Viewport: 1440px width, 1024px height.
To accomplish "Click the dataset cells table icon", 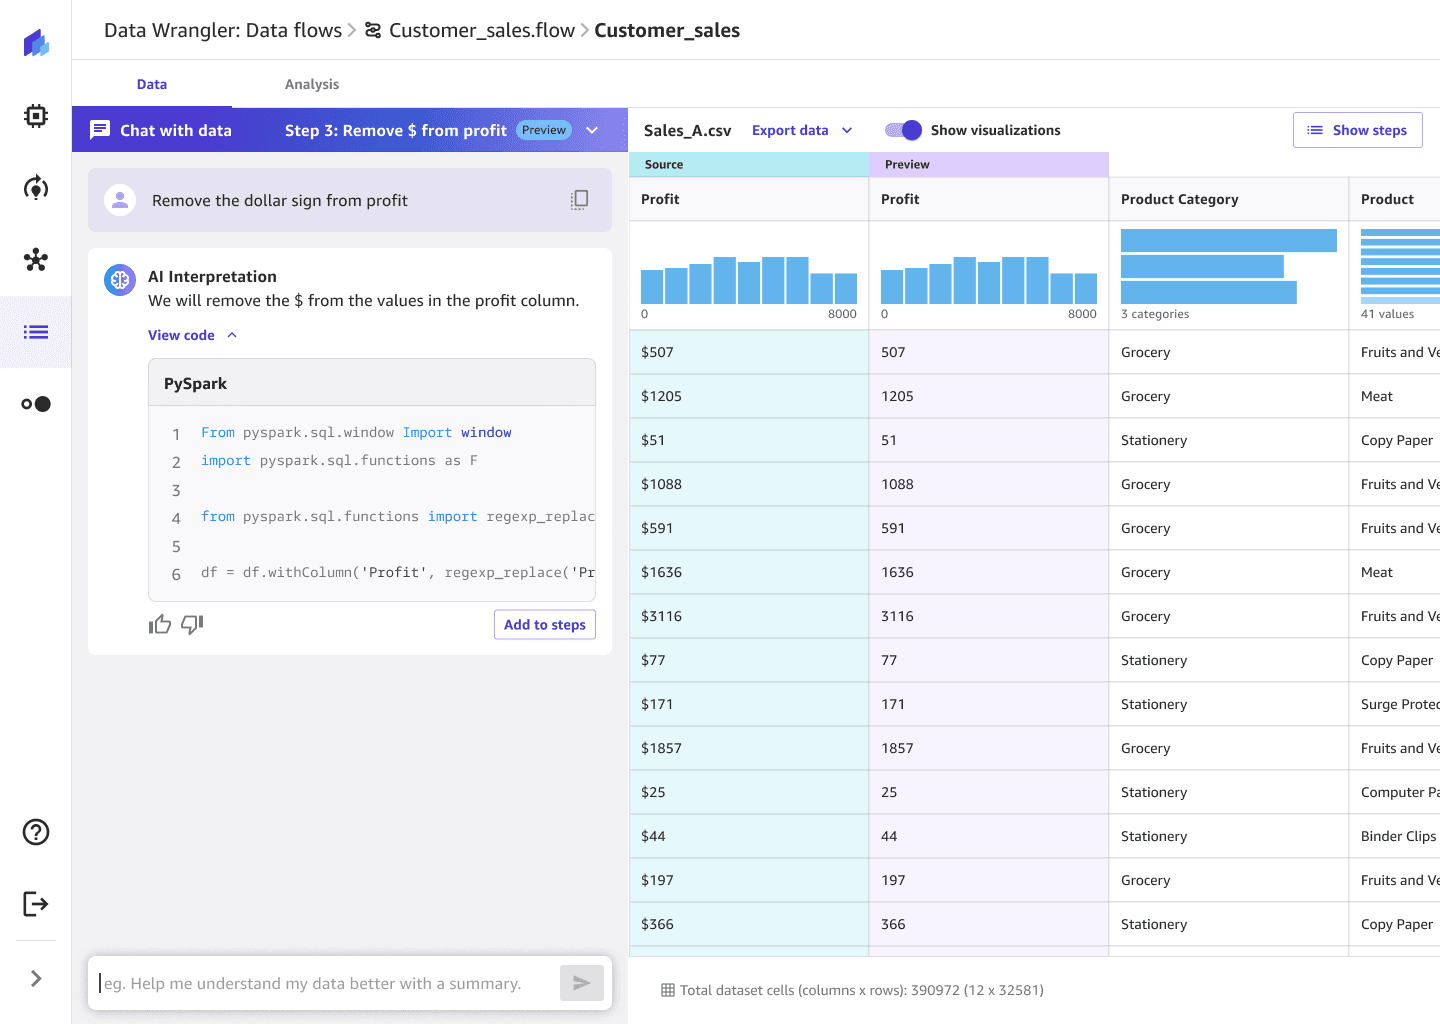I will coord(668,990).
